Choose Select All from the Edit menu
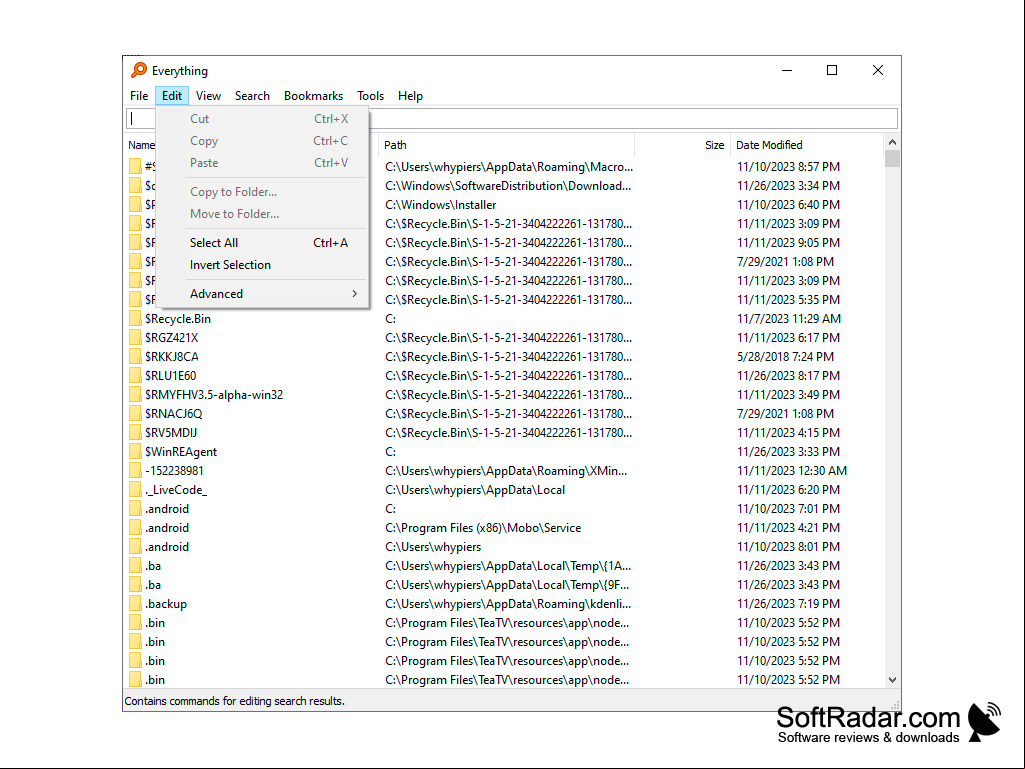Viewport: 1025px width, 769px height. tap(263, 243)
